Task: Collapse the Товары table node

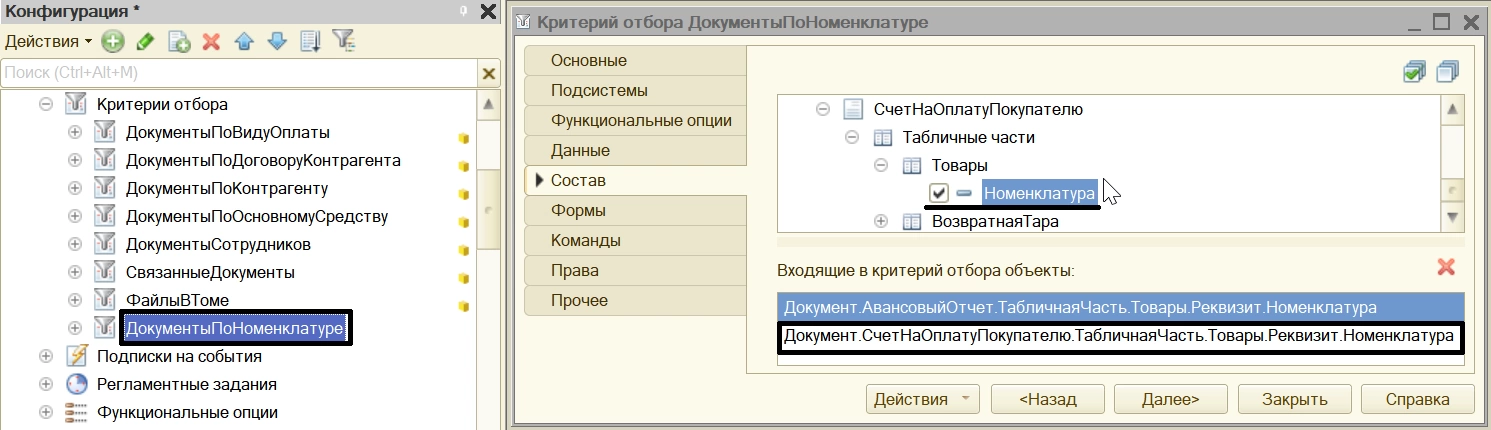Action: pyautogui.click(x=881, y=165)
